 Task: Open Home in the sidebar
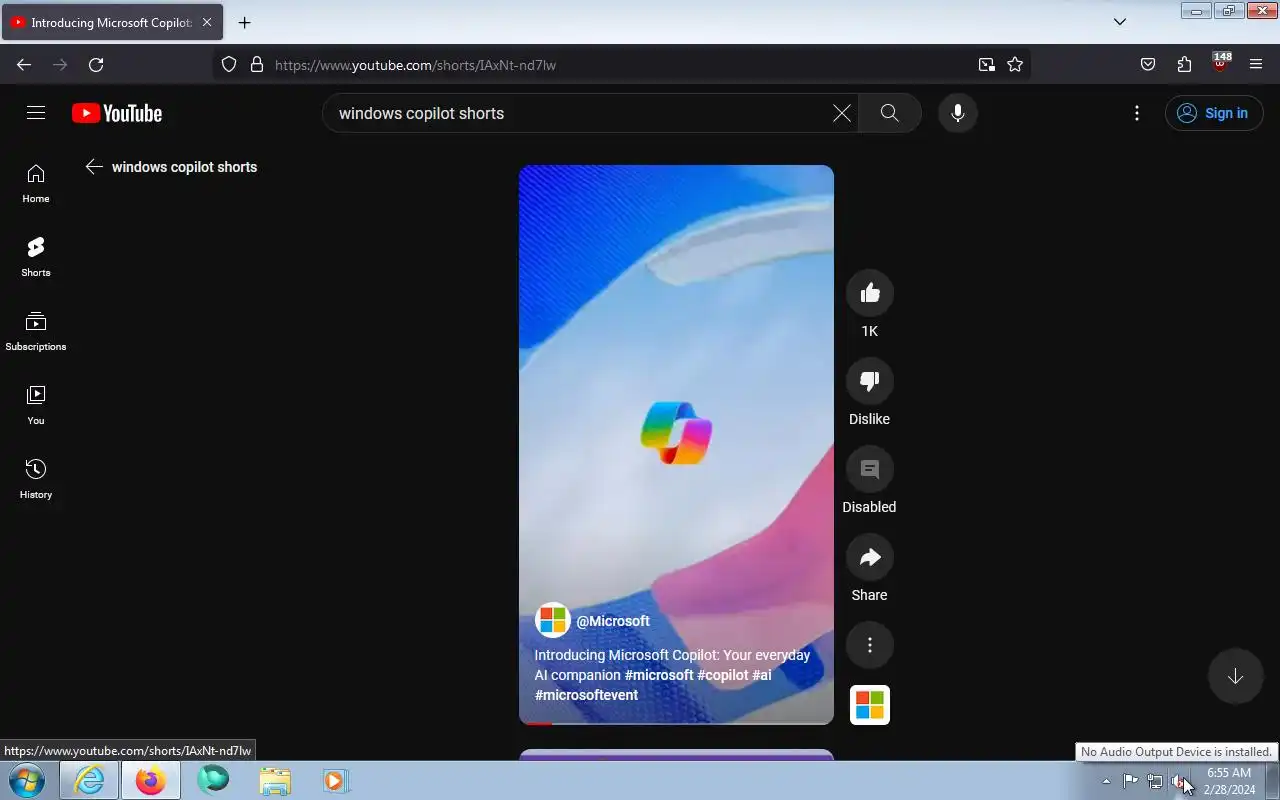pyautogui.click(x=36, y=183)
